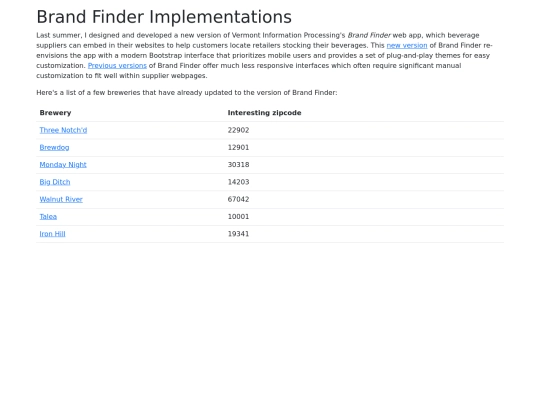Open the Talea brewery link
540x405 pixels.
(x=48, y=216)
